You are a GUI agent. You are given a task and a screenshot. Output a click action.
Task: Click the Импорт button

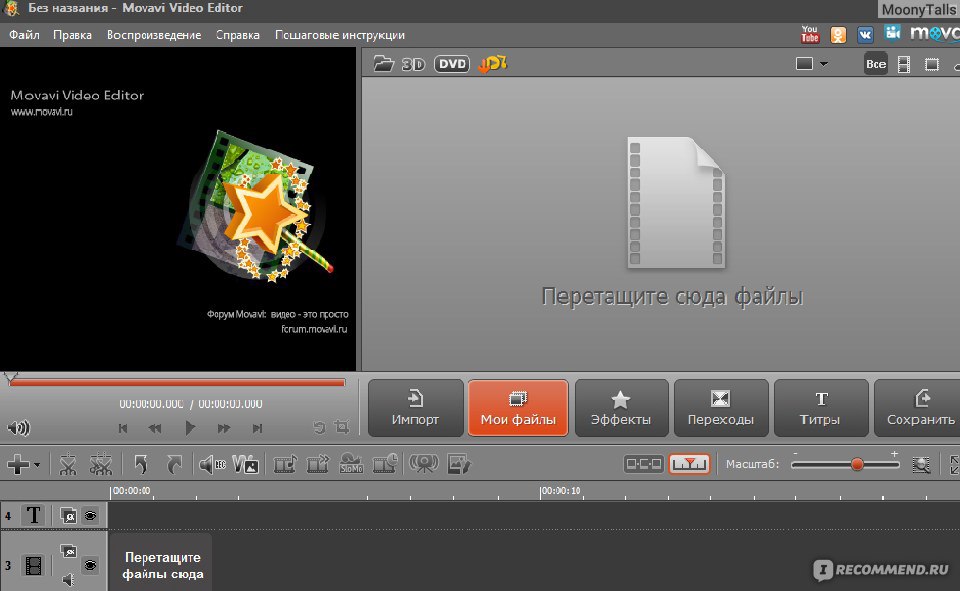[x=415, y=408]
